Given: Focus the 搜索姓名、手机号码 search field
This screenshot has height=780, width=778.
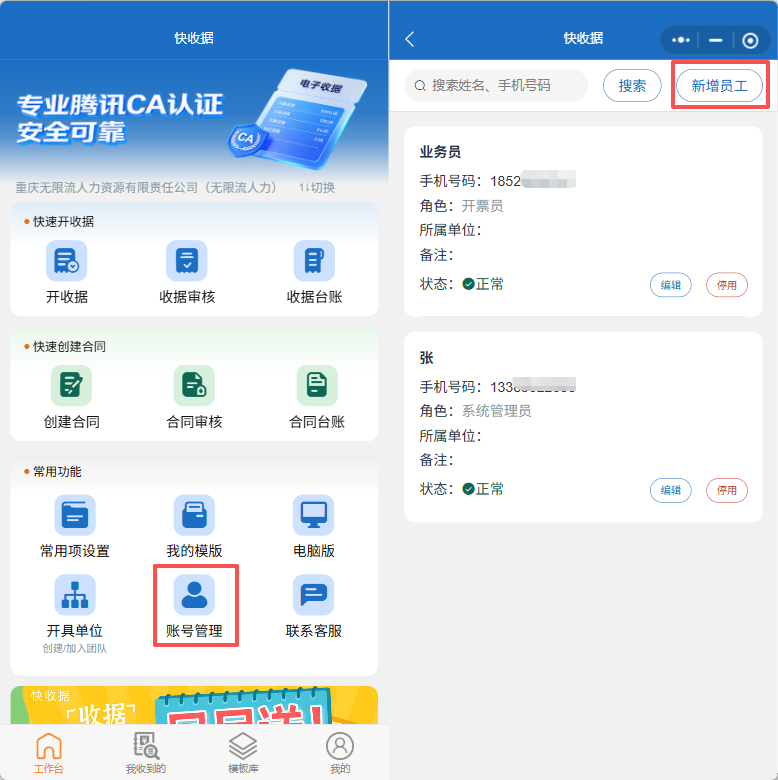Looking at the screenshot, I should coord(496,86).
